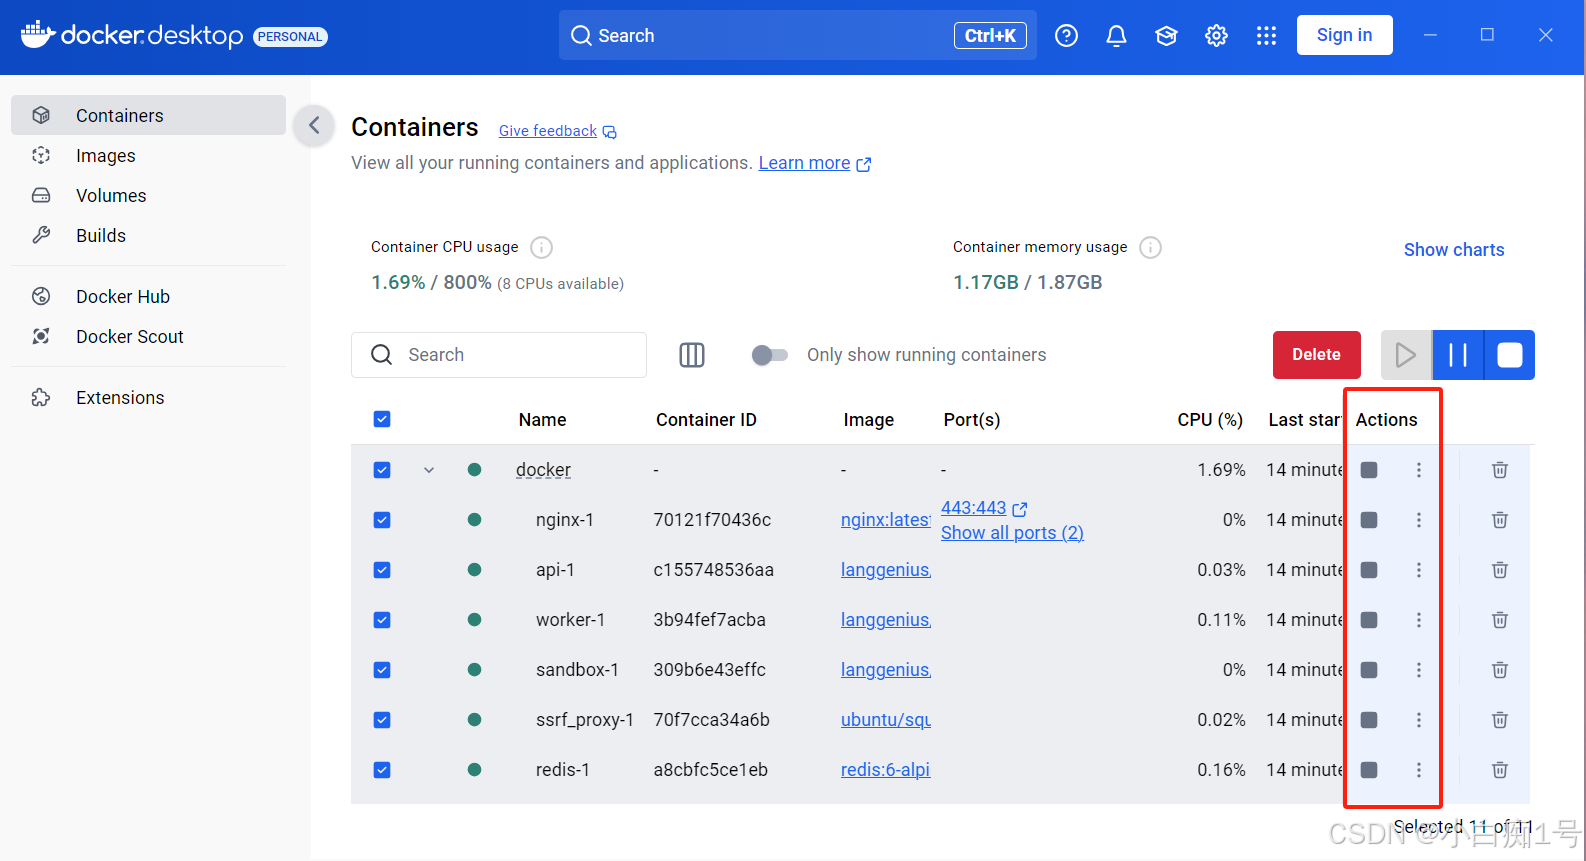Open more actions menu for docker stack

coord(1419,470)
